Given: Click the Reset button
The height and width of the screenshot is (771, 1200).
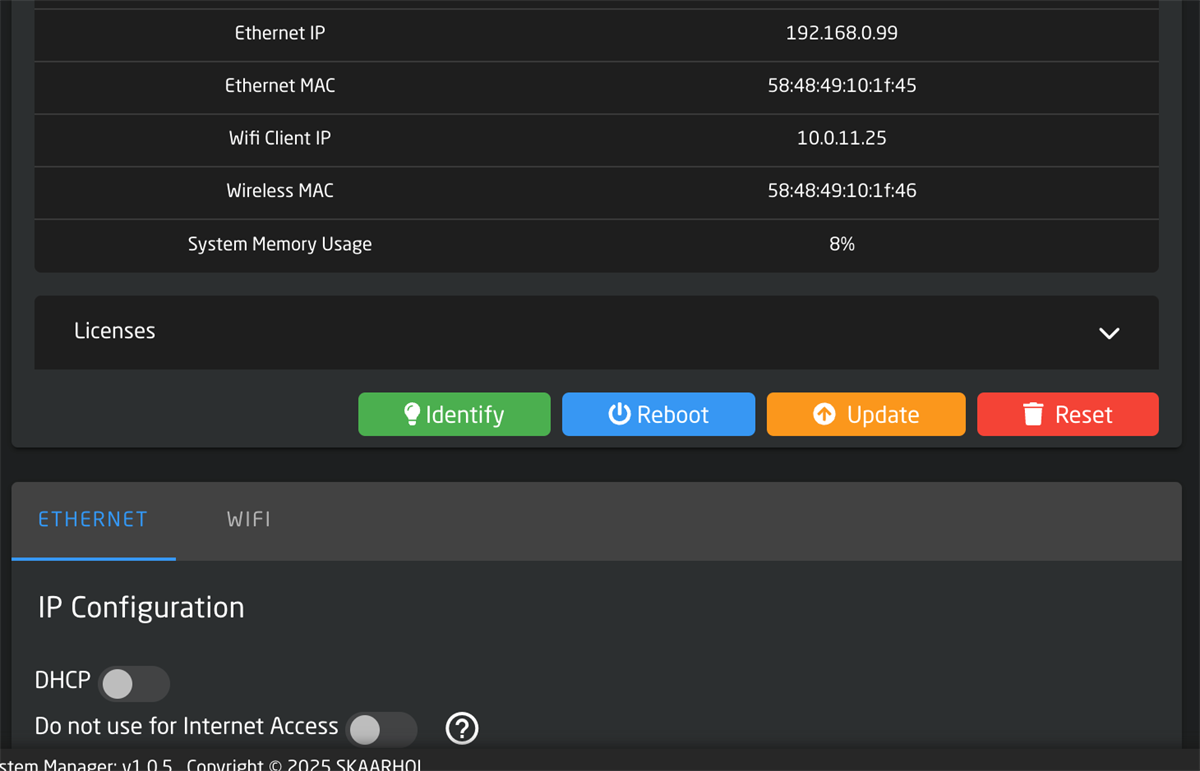Looking at the screenshot, I should (x=1067, y=413).
